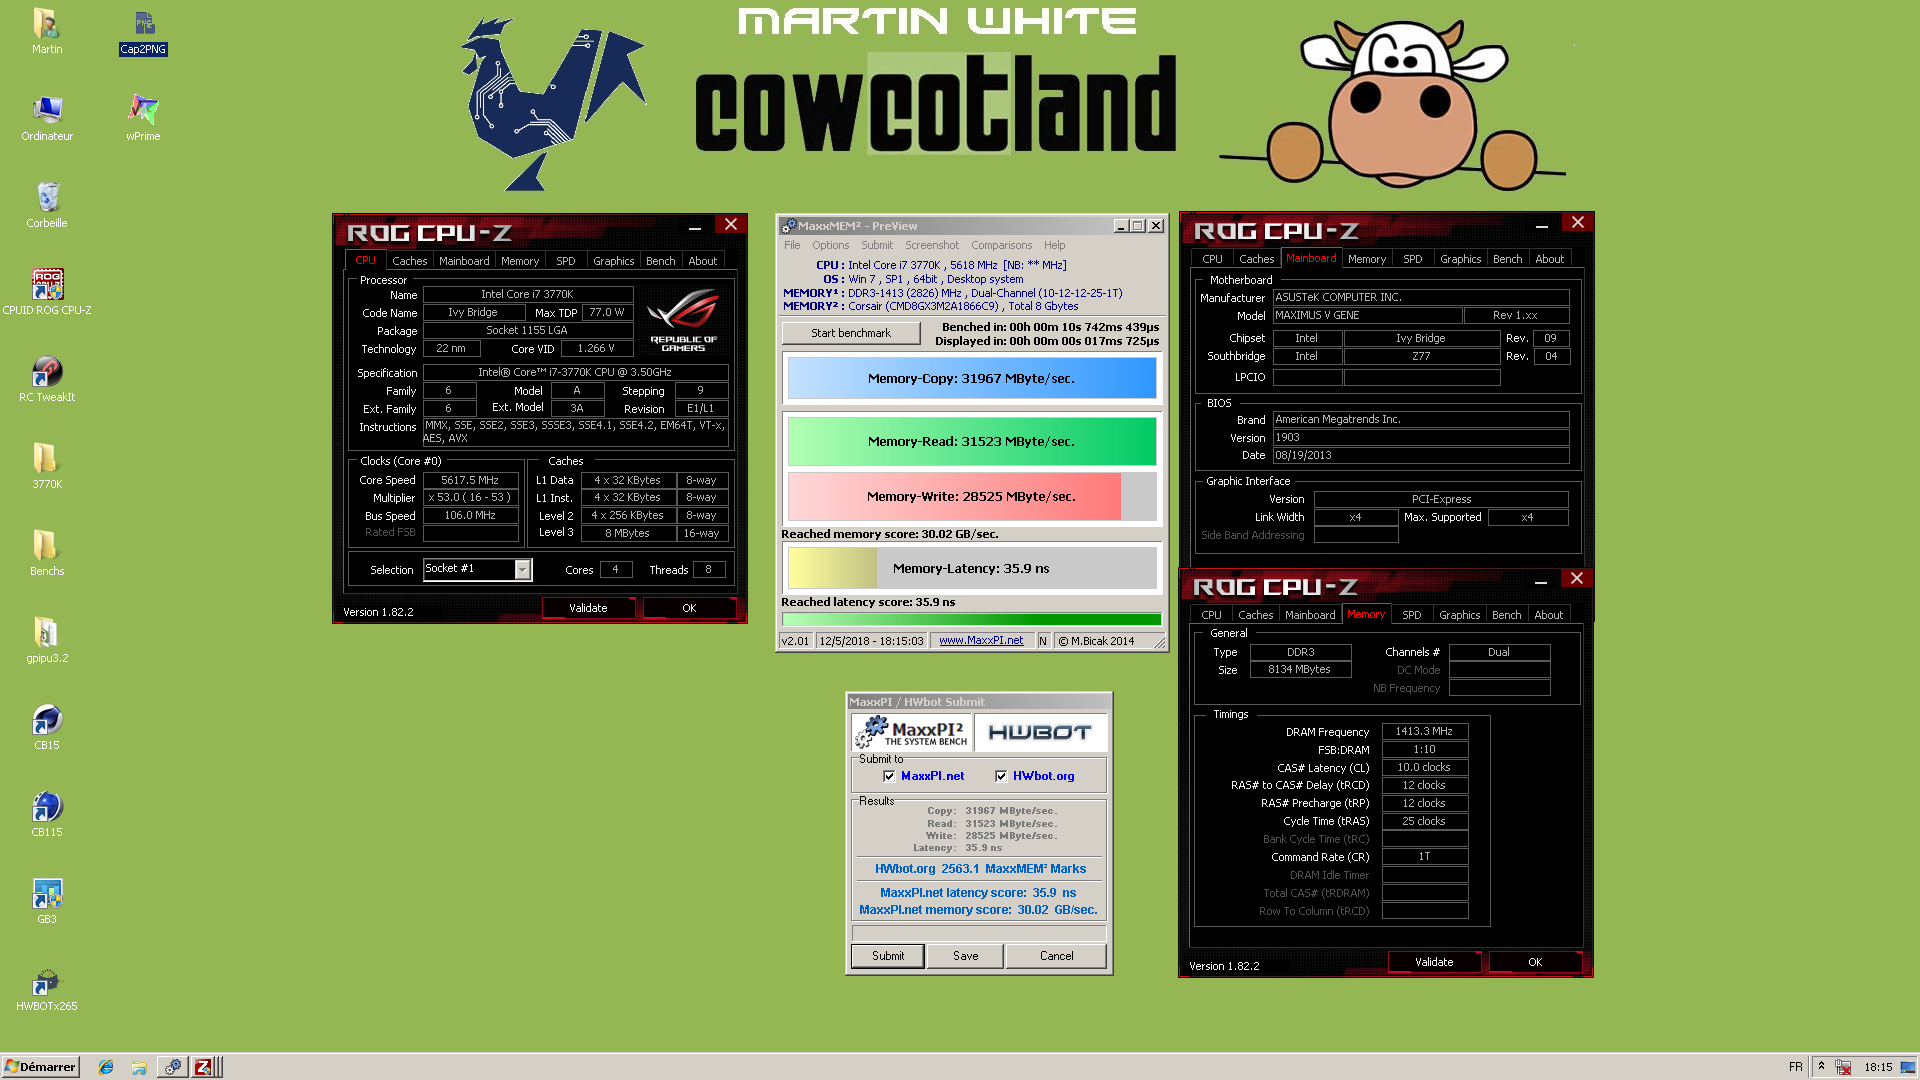Open the FR language bar selector

(x=1796, y=1067)
